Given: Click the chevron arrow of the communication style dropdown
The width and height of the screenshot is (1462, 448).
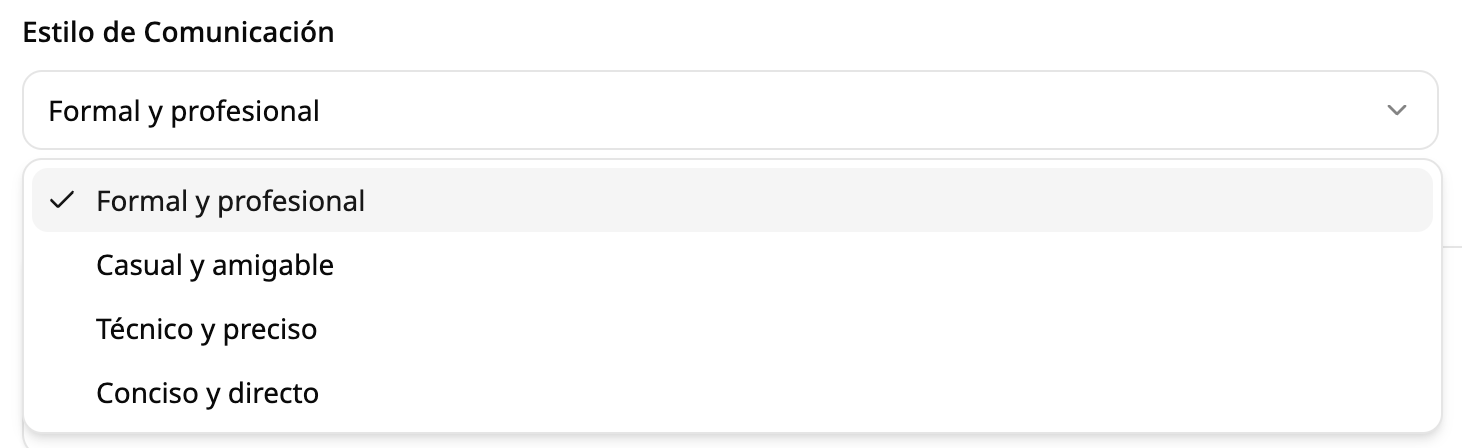Looking at the screenshot, I should (1397, 110).
